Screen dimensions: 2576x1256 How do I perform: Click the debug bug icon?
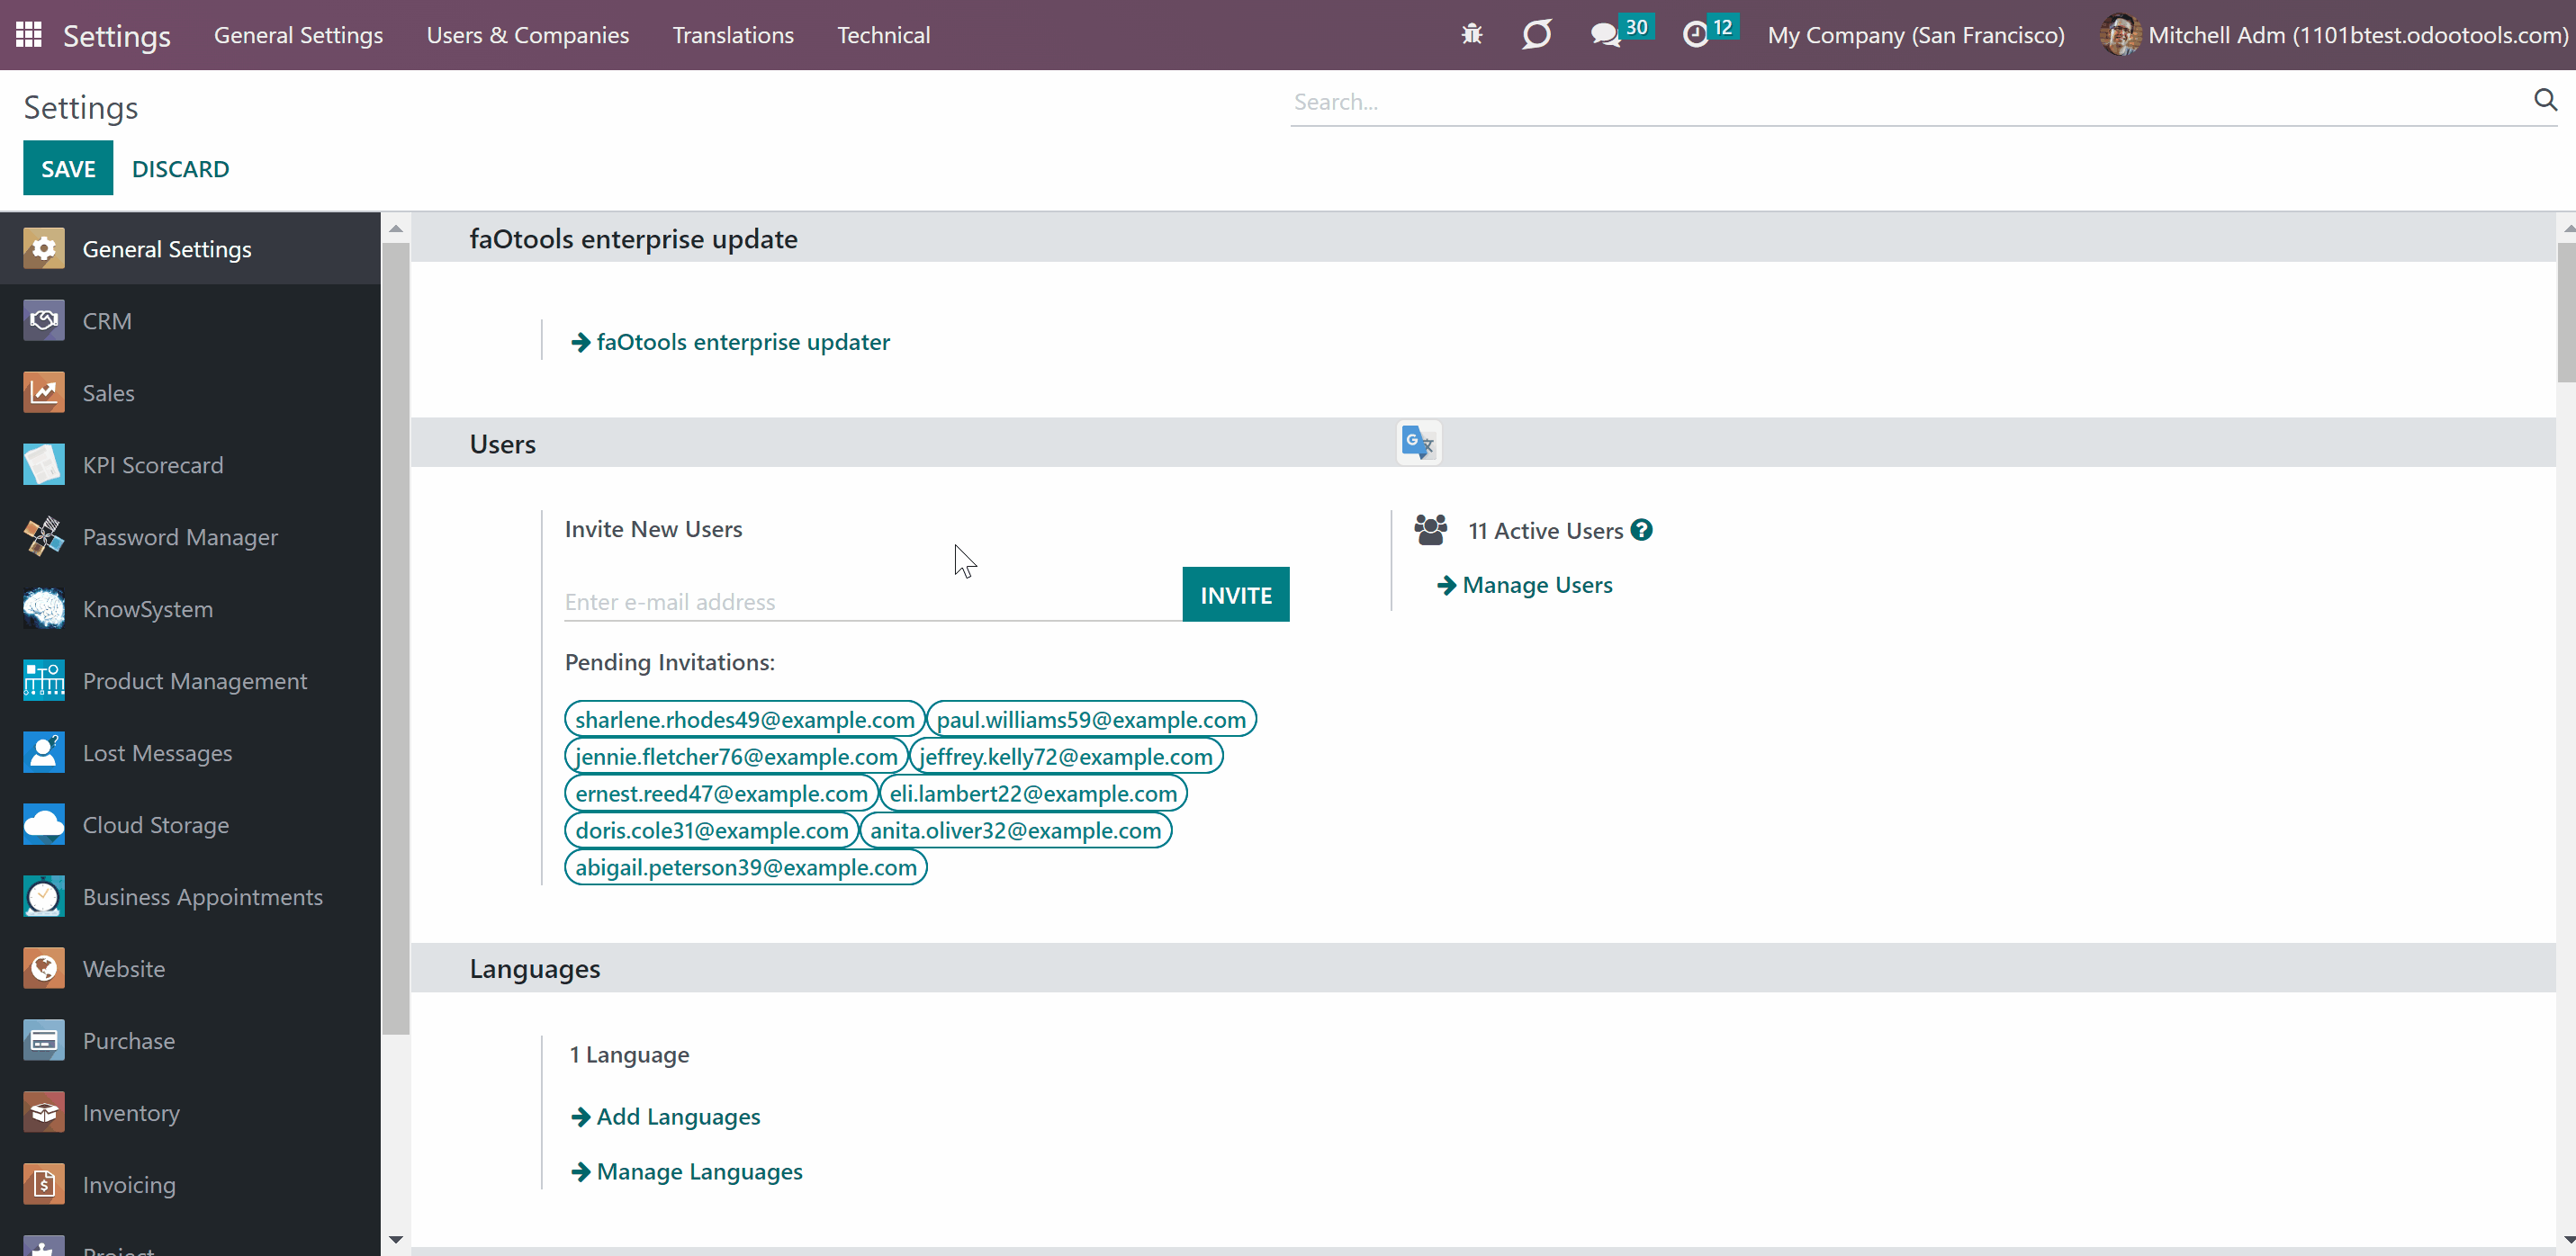(x=1471, y=35)
